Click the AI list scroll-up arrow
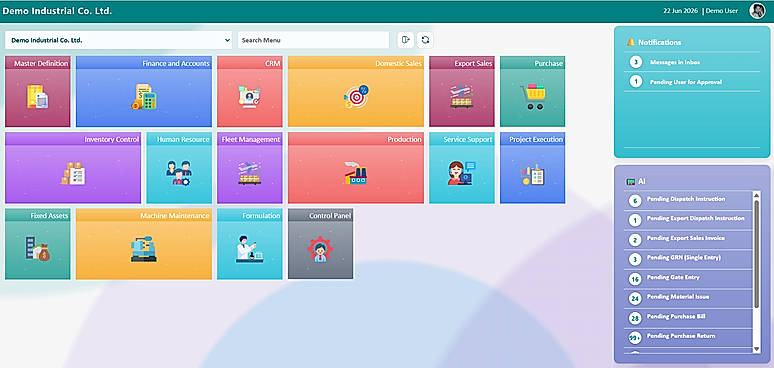Screen dimensions: 774x368 [x=757, y=195]
